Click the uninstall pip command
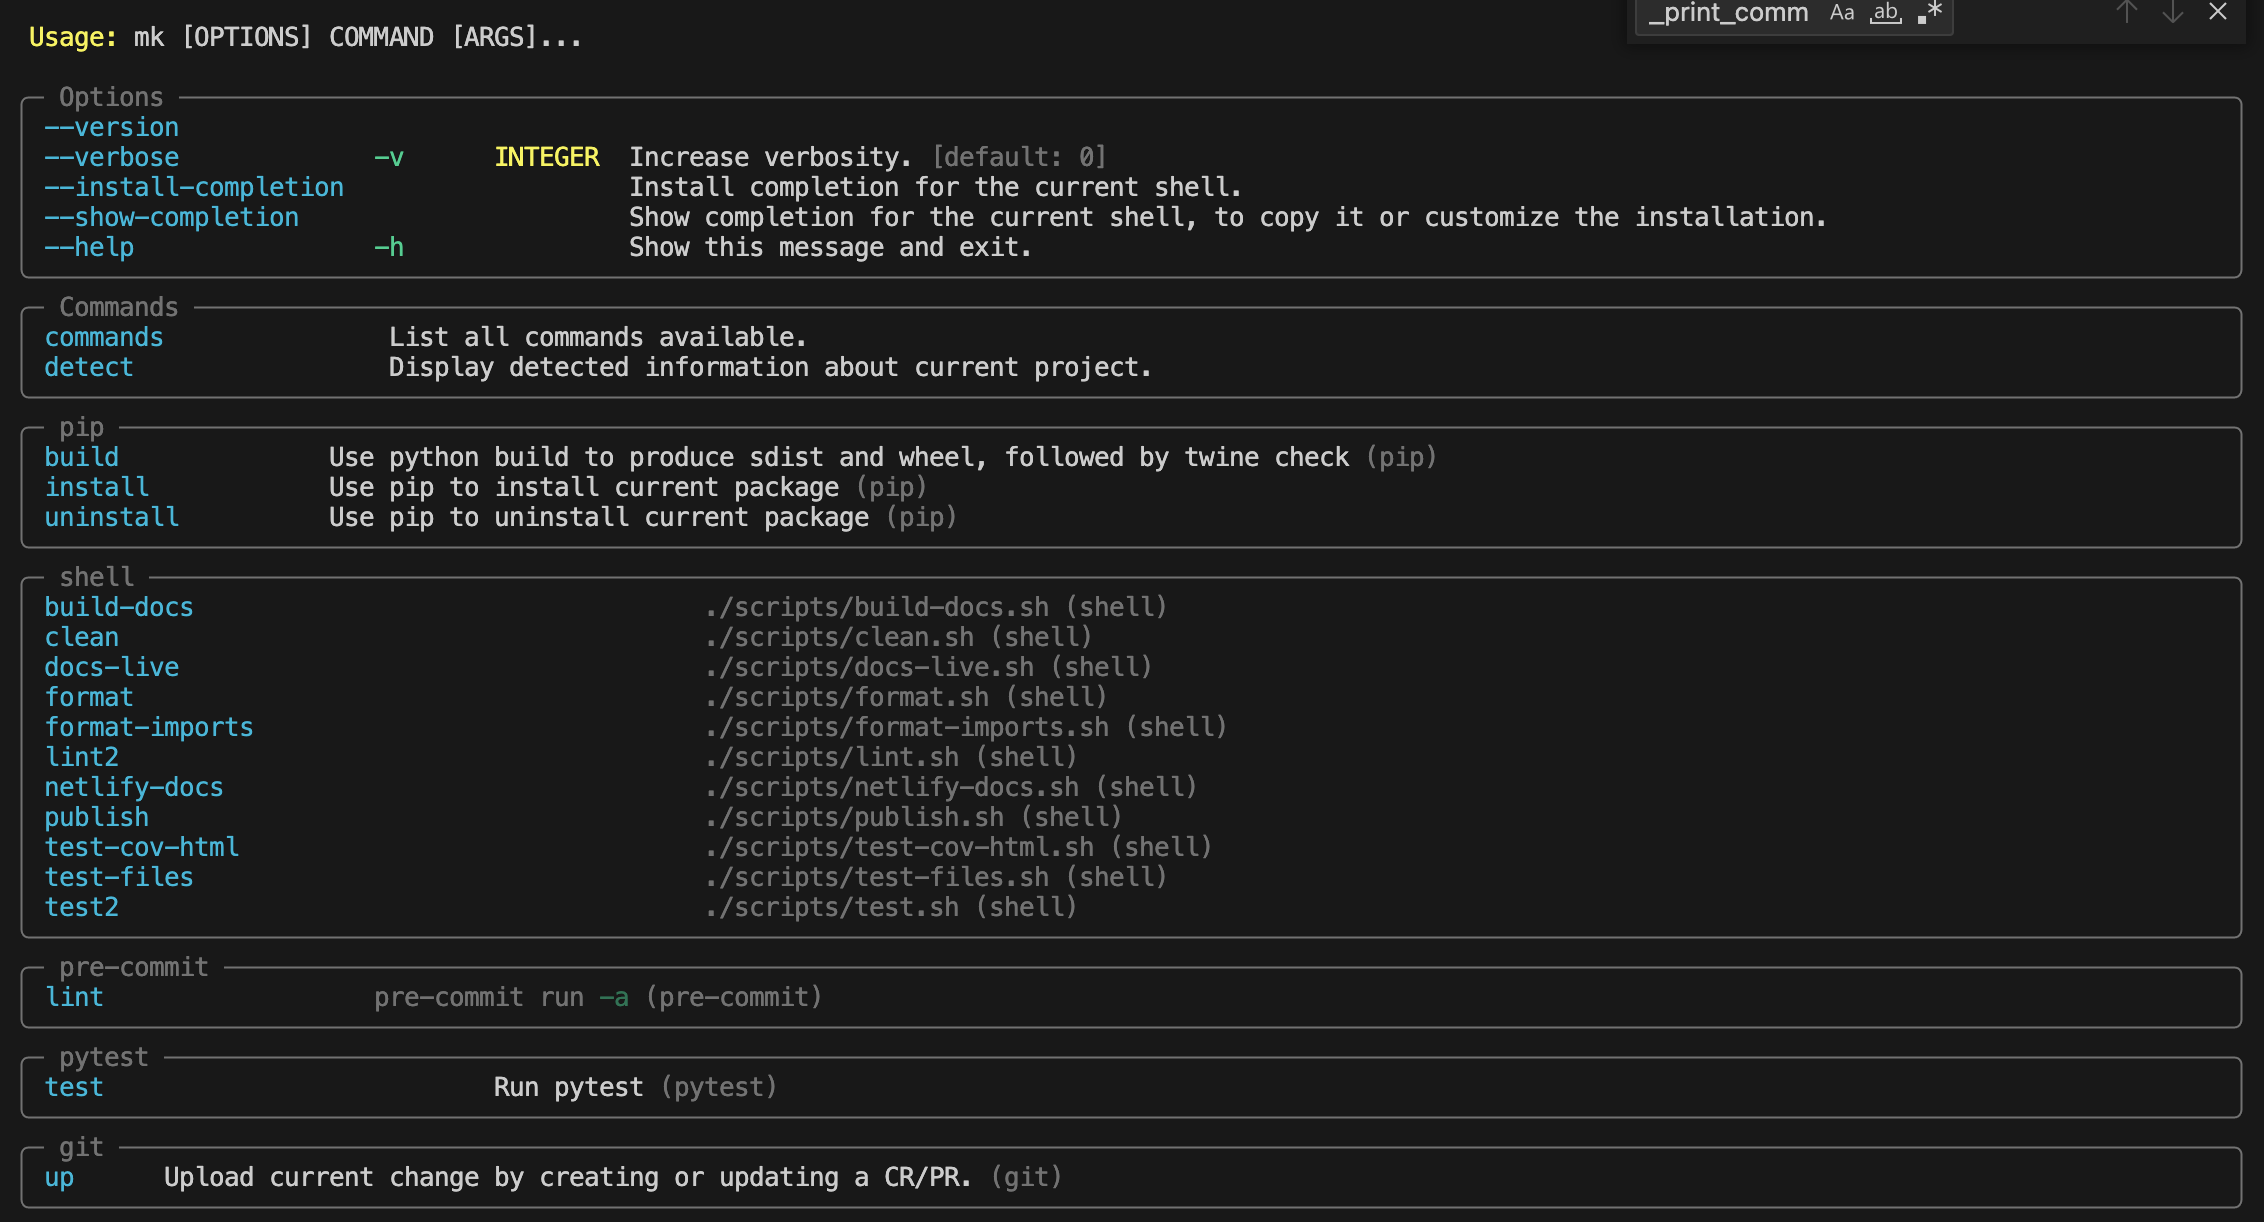The height and width of the screenshot is (1222, 2264). pos(112,517)
